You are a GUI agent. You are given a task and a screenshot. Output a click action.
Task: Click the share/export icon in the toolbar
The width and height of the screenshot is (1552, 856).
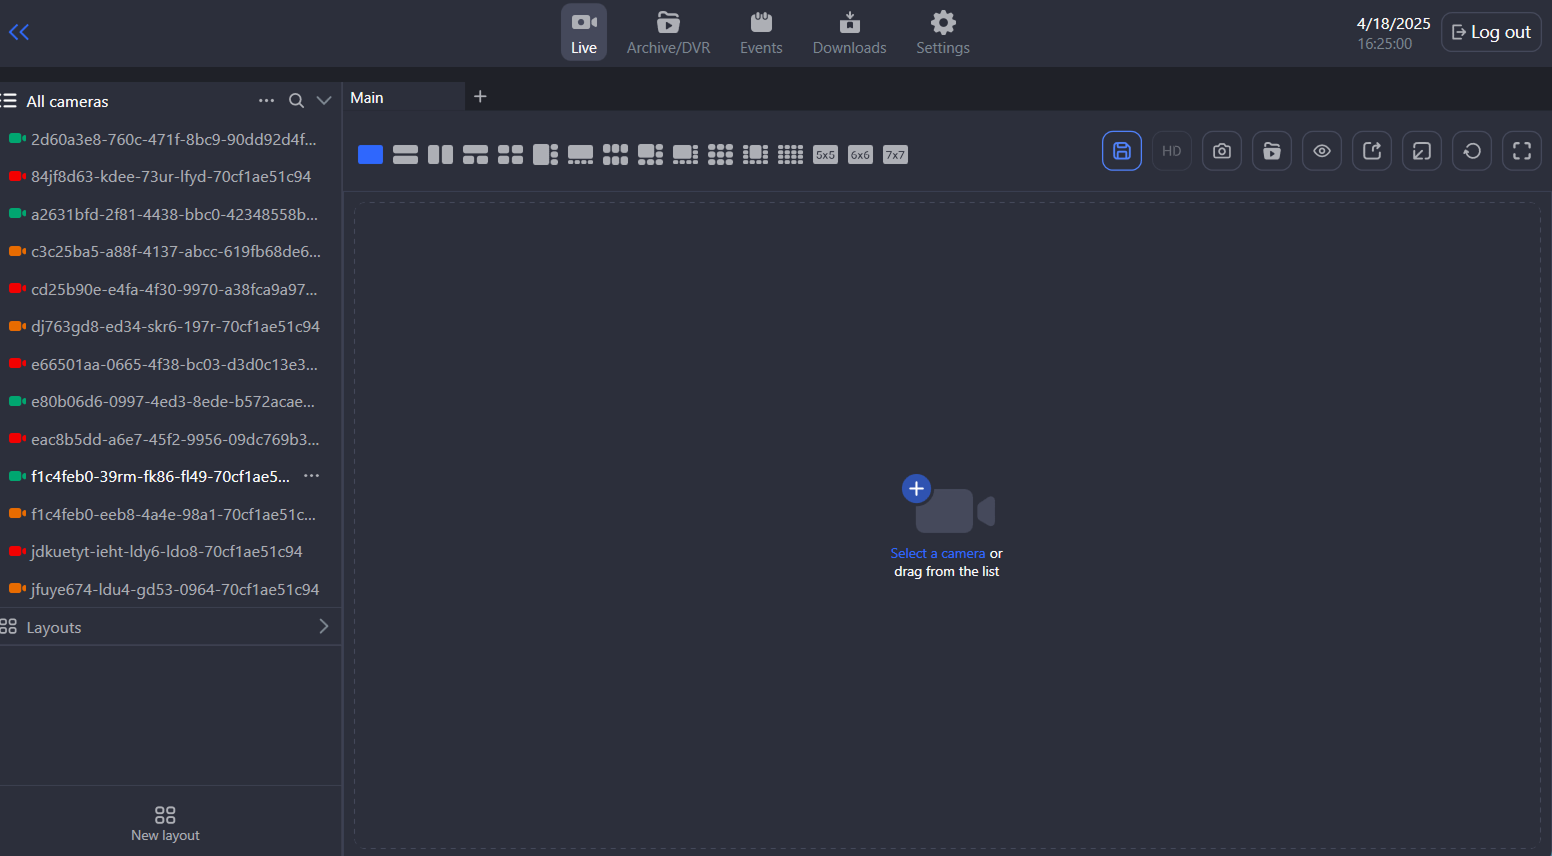1371,151
